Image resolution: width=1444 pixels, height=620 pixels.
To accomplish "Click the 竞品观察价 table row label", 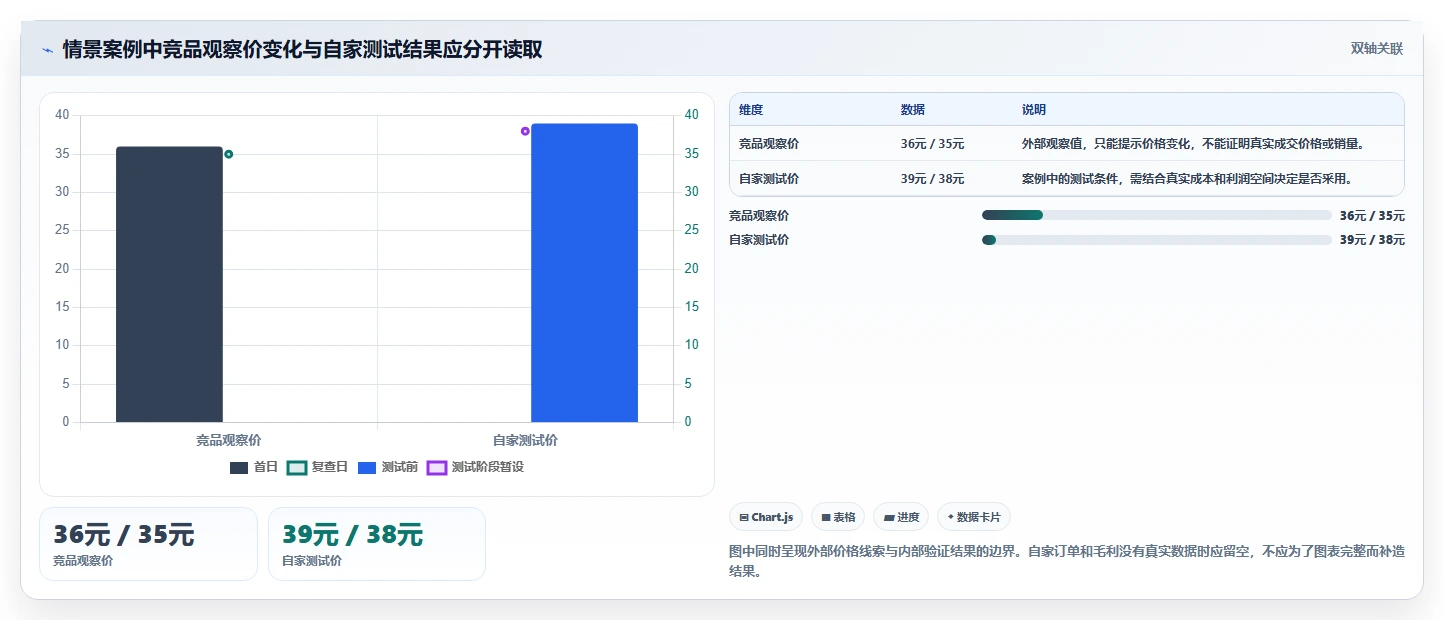I will tap(769, 144).
